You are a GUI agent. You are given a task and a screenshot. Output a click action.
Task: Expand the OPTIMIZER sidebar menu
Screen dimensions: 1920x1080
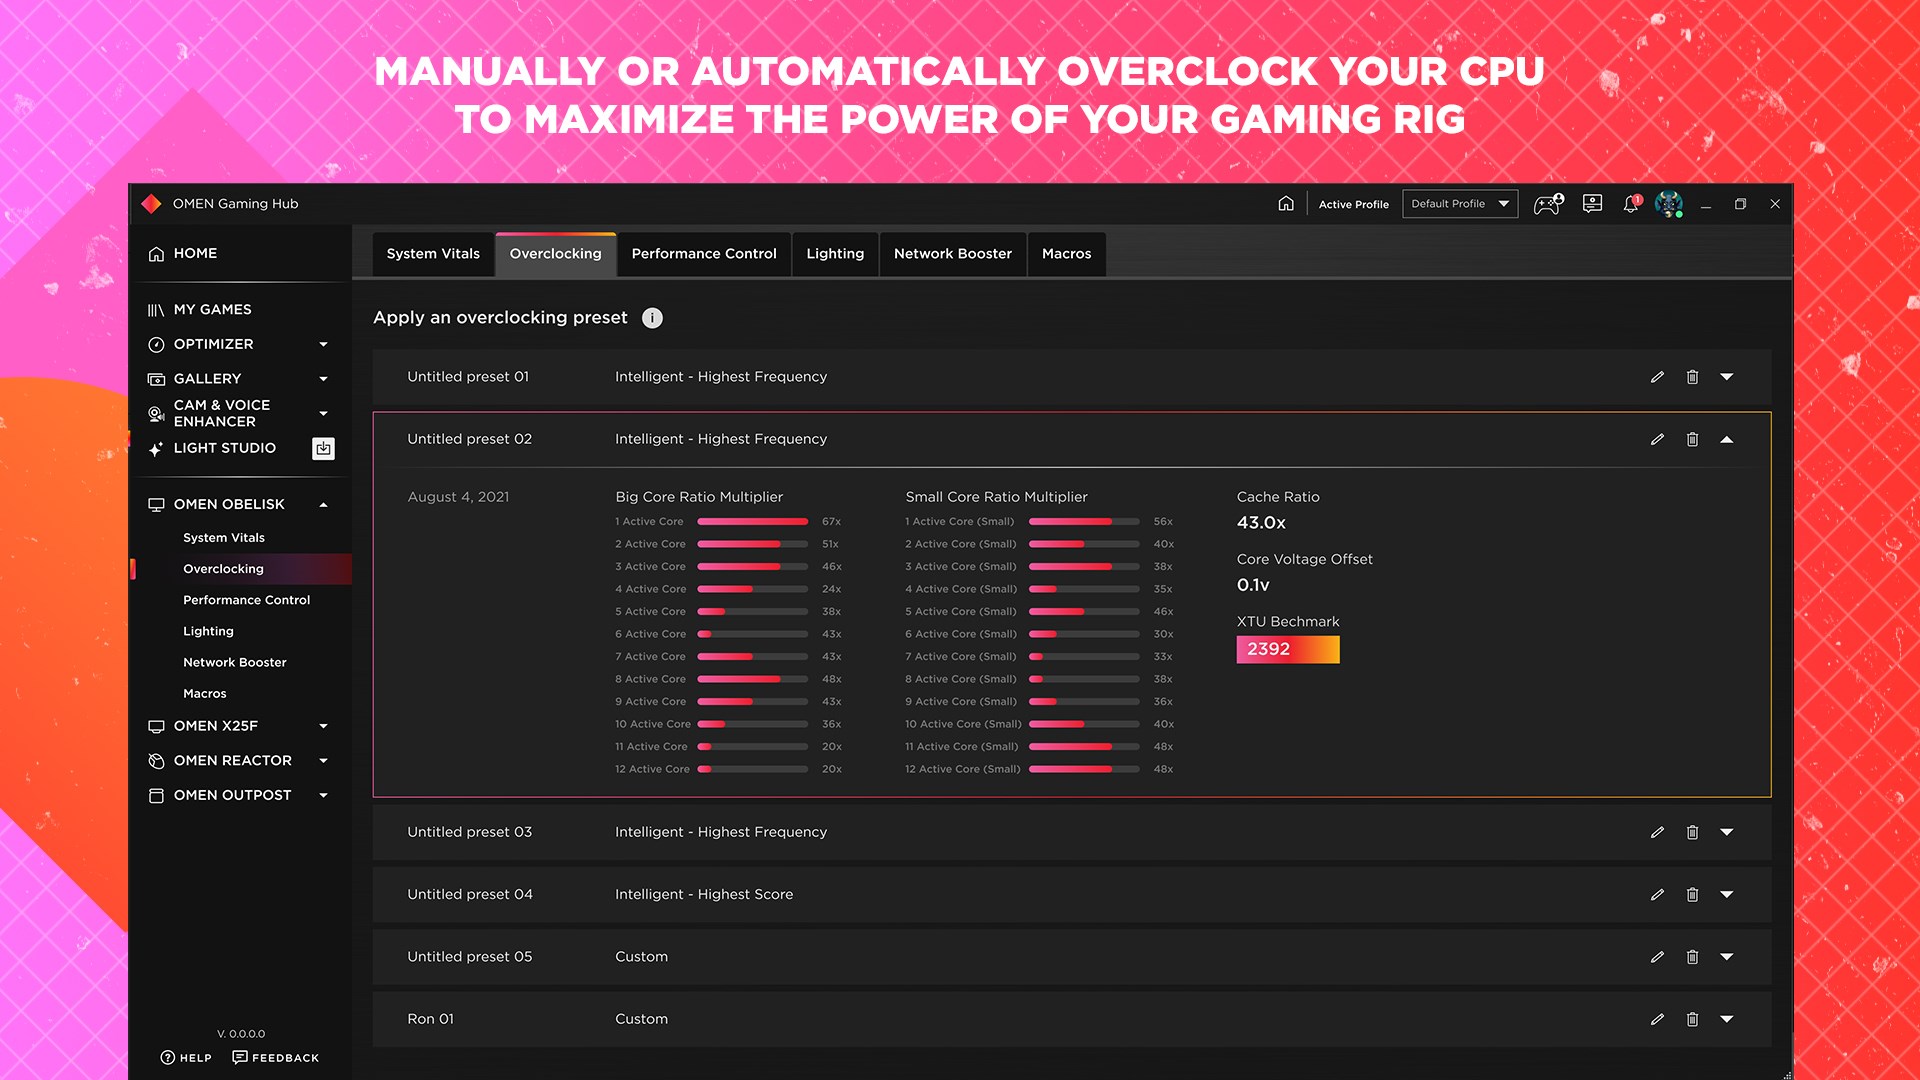pos(323,344)
